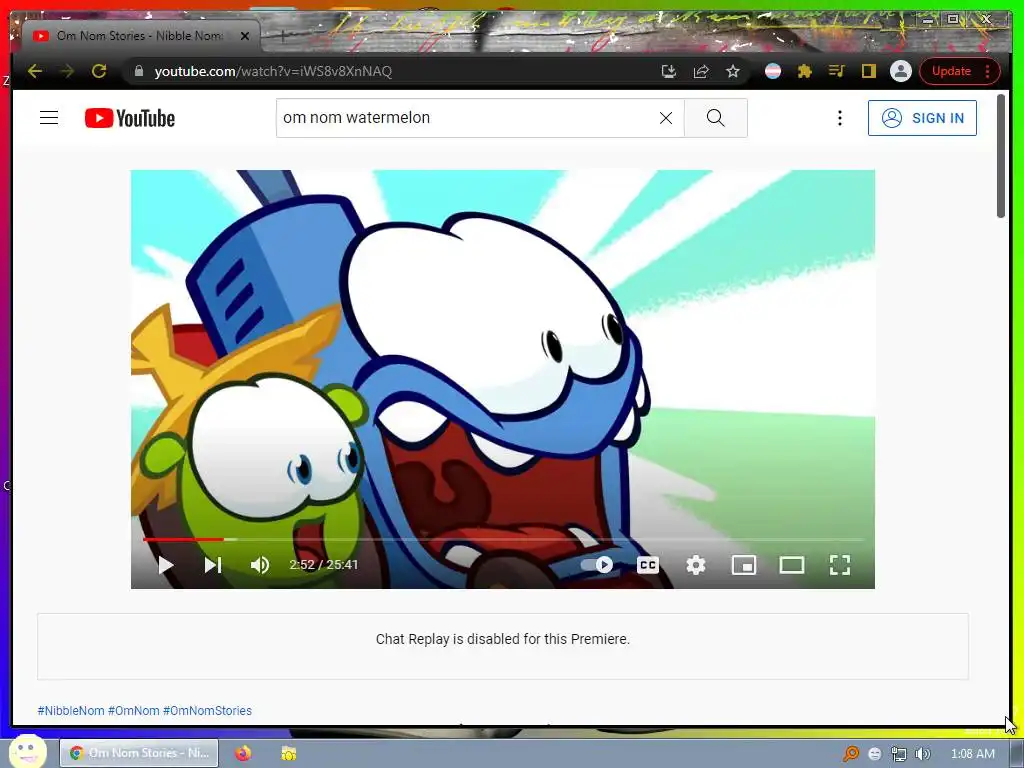Click the address bar URL
1024x768 pixels.
point(273,71)
